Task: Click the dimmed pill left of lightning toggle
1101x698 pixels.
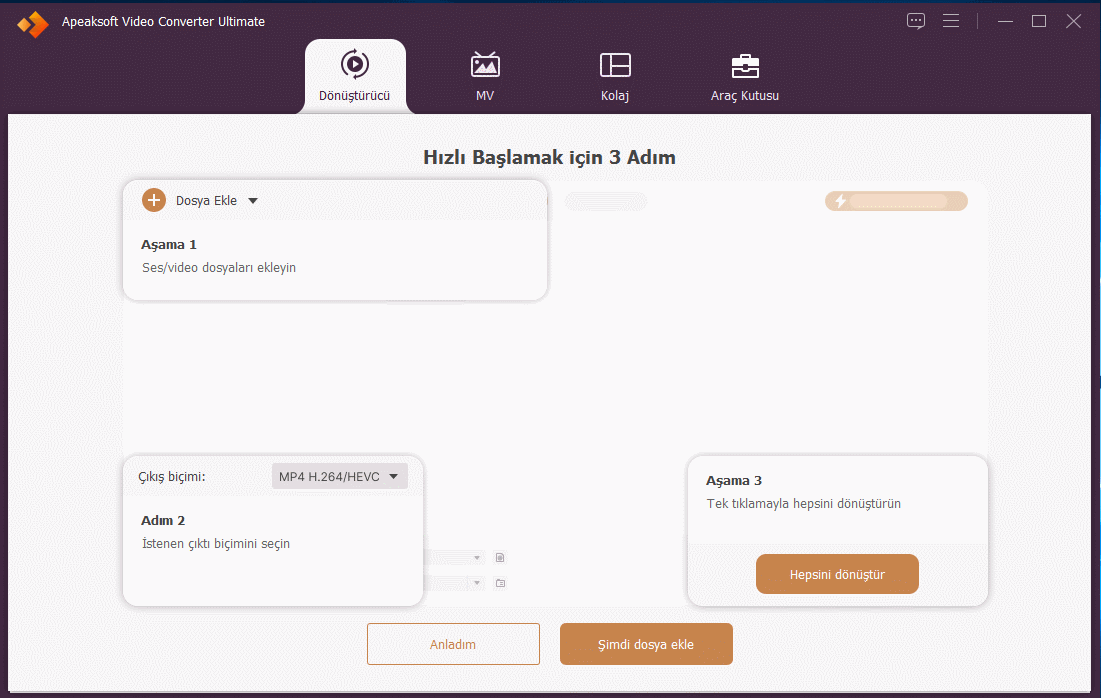Action: click(606, 202)
